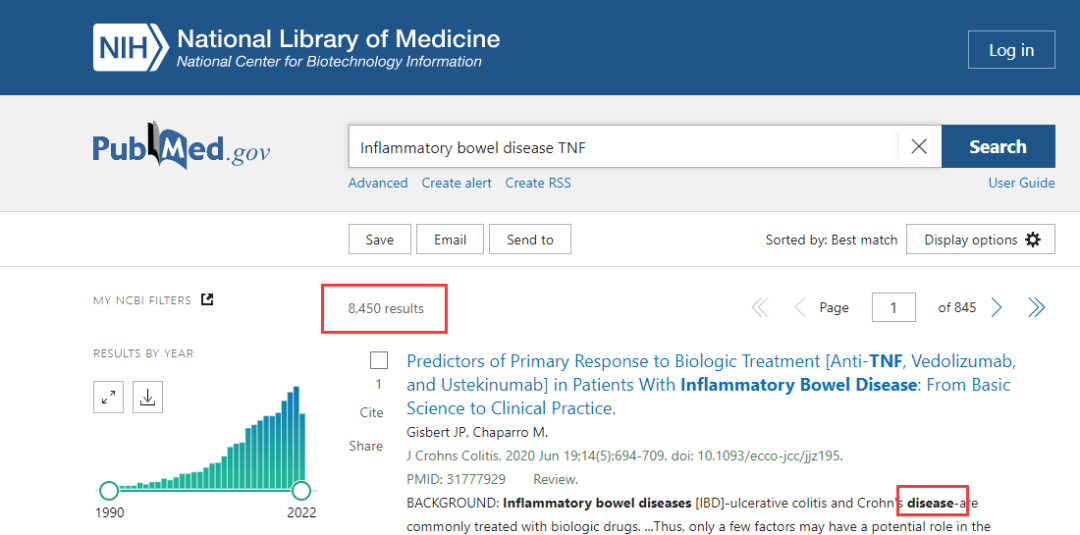Open Display options gear menu

(x=980, y=240)
